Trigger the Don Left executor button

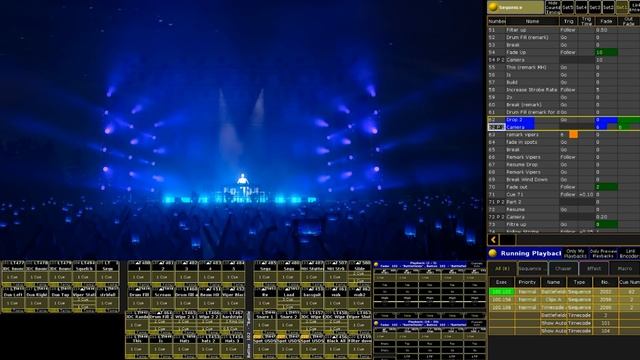point(13,300)
